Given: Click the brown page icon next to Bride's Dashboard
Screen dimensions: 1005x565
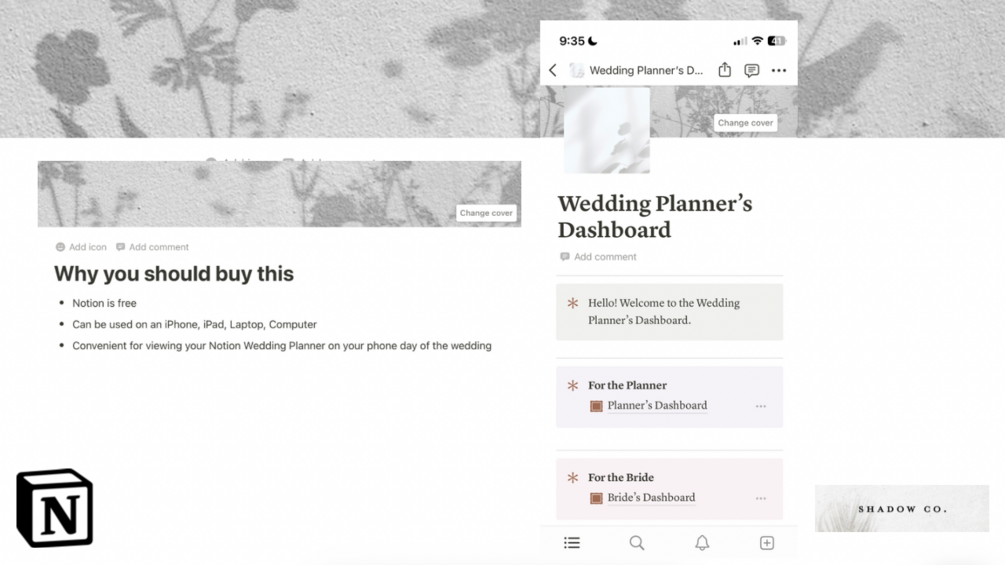Looking at the screenshot, I should tap(596, 498).
